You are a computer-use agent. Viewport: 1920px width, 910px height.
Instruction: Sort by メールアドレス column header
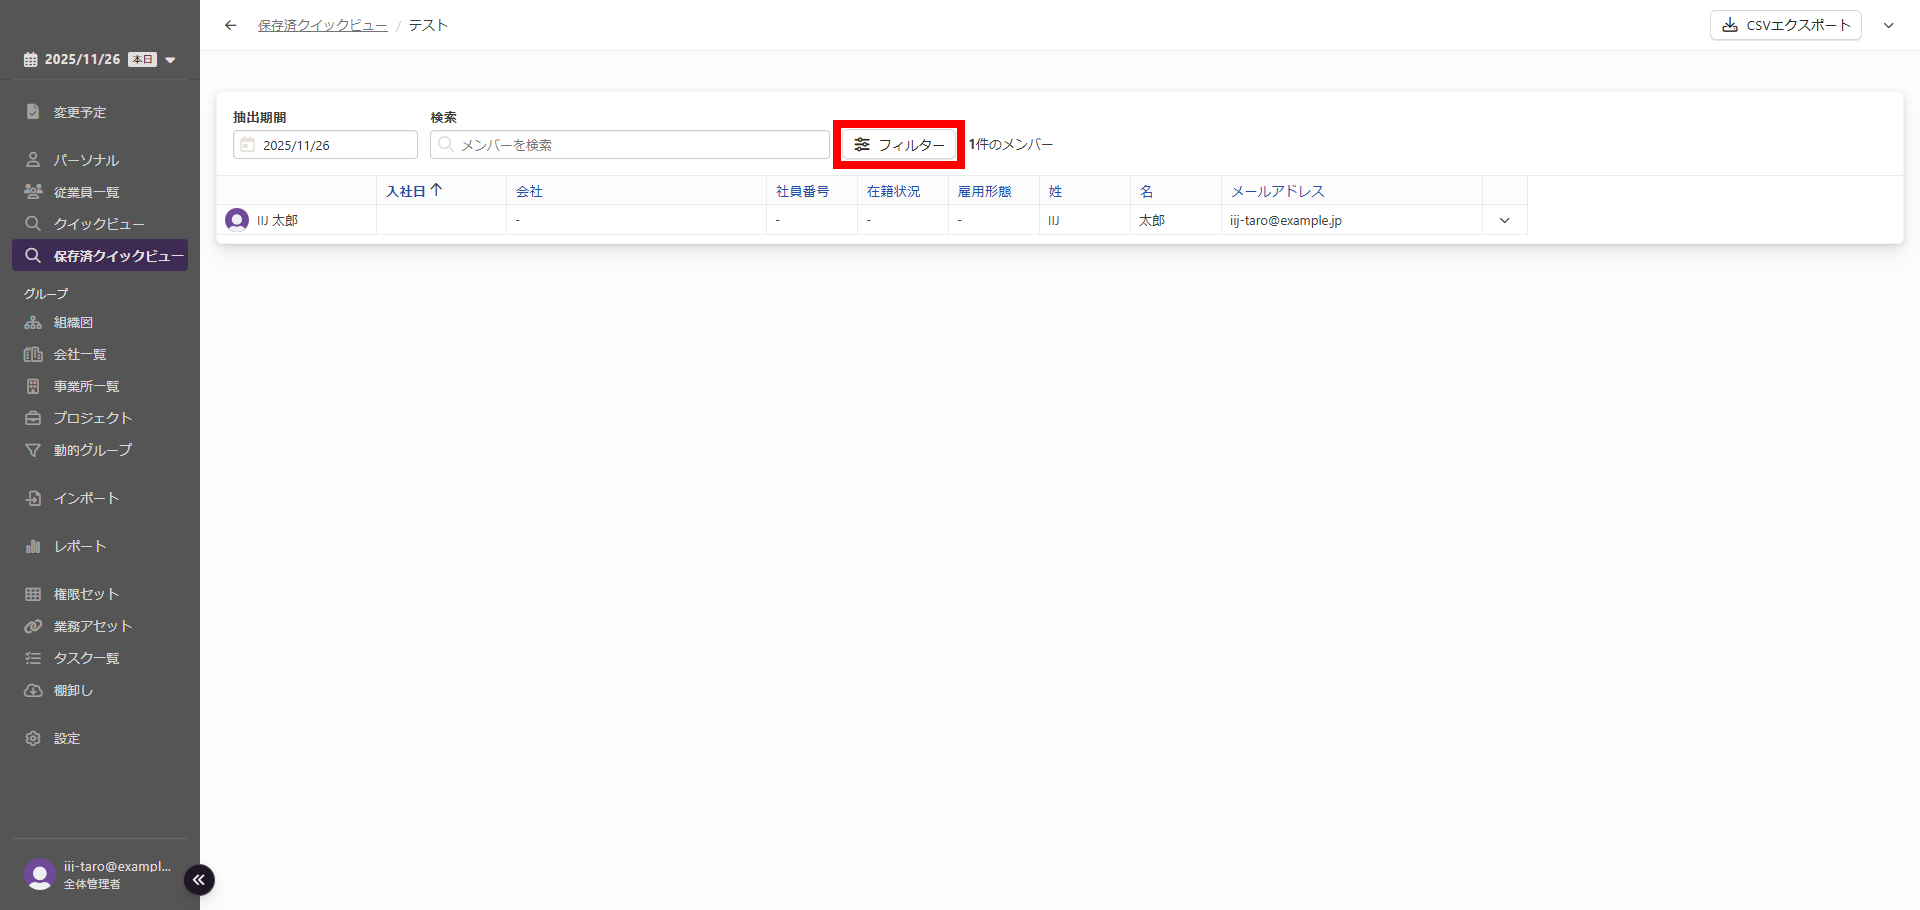click(x=1277, y=191)
